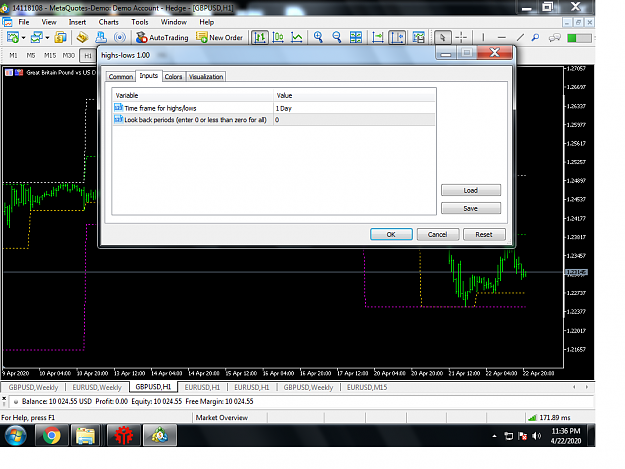Edit the '1 Day' timeframe value
The height and width of the screenshot is (469, 625).
pyautogui.click(x=354, y=108)
